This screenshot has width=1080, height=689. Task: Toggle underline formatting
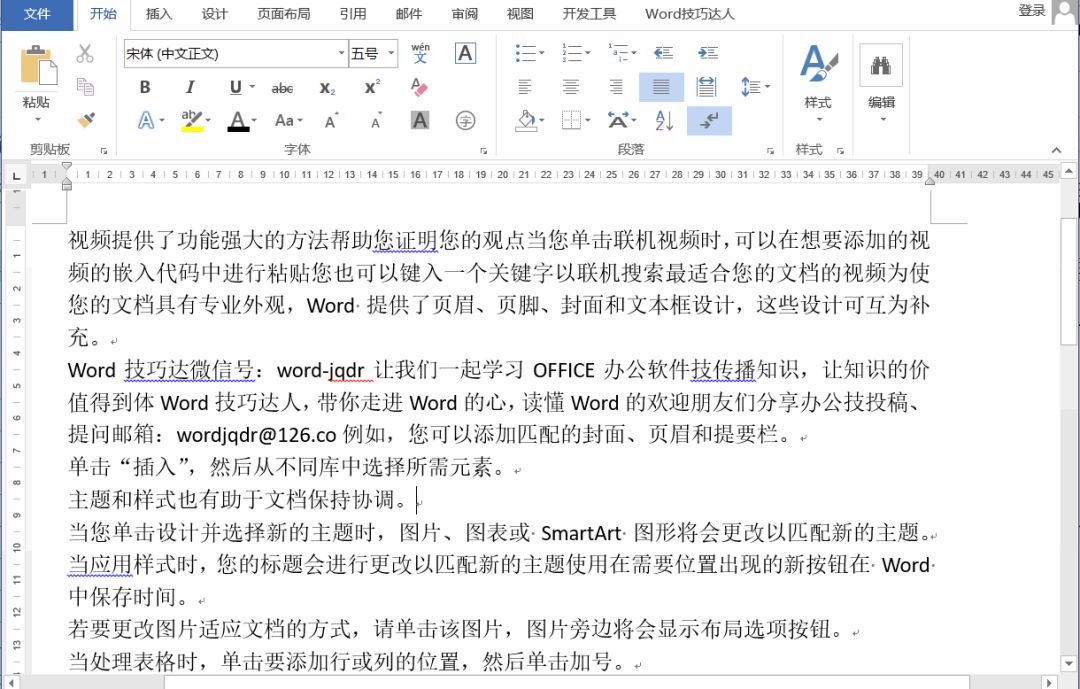click(x=236, y=88)
